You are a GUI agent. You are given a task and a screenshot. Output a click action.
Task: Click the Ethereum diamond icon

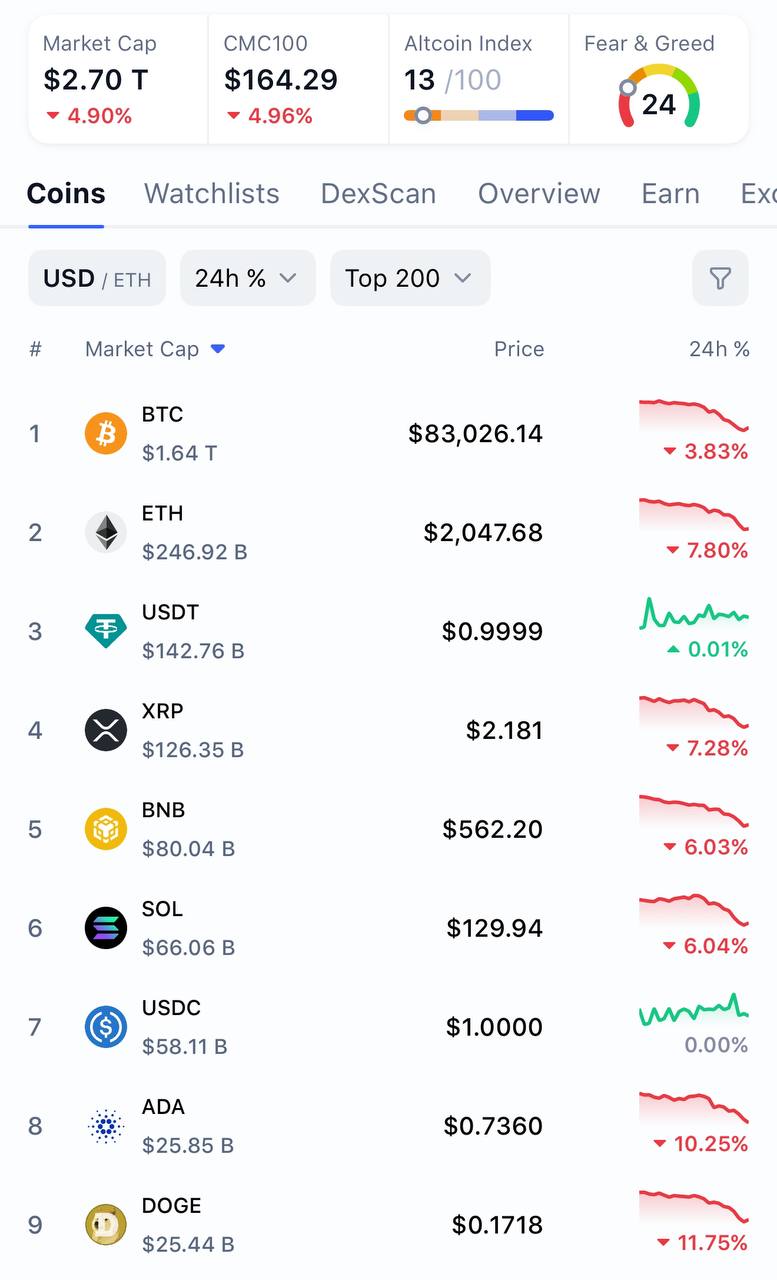pos(105,532)
